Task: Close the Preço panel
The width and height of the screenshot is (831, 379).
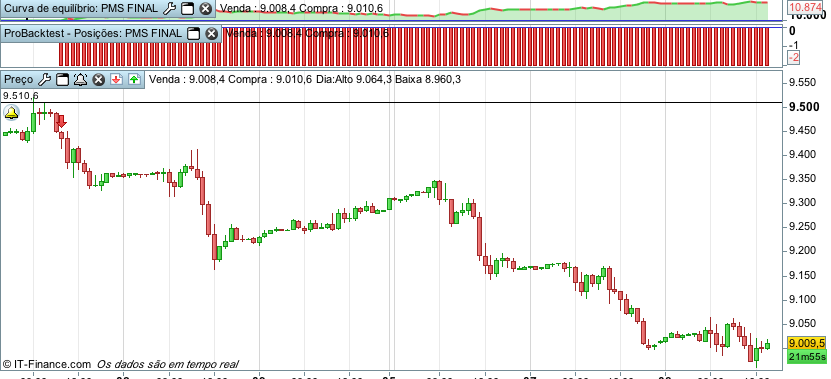Action: click(x=99, y=80)
